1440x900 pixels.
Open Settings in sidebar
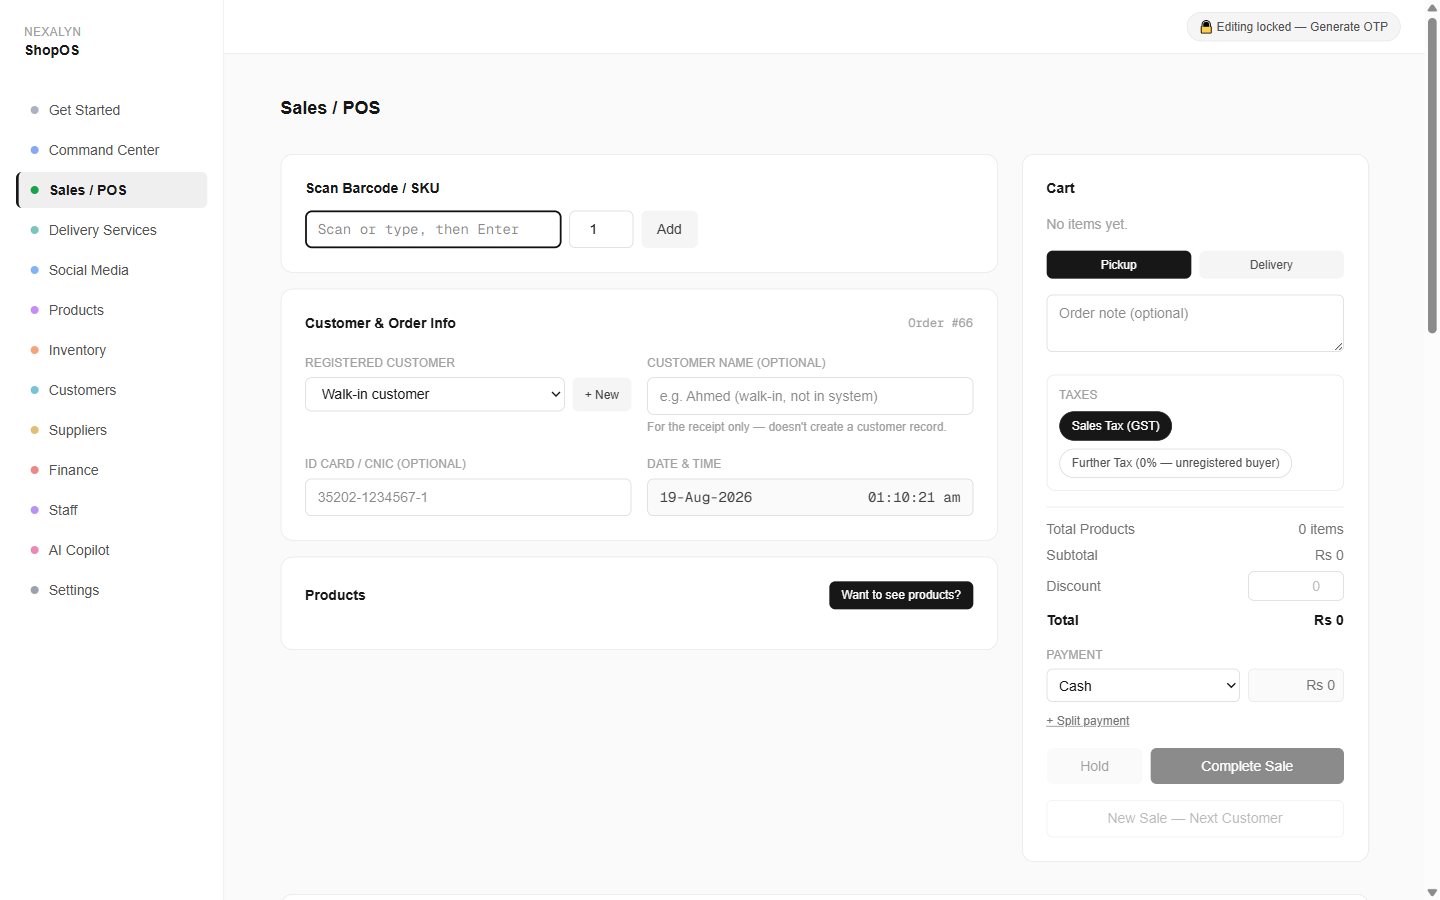point(111,590)
